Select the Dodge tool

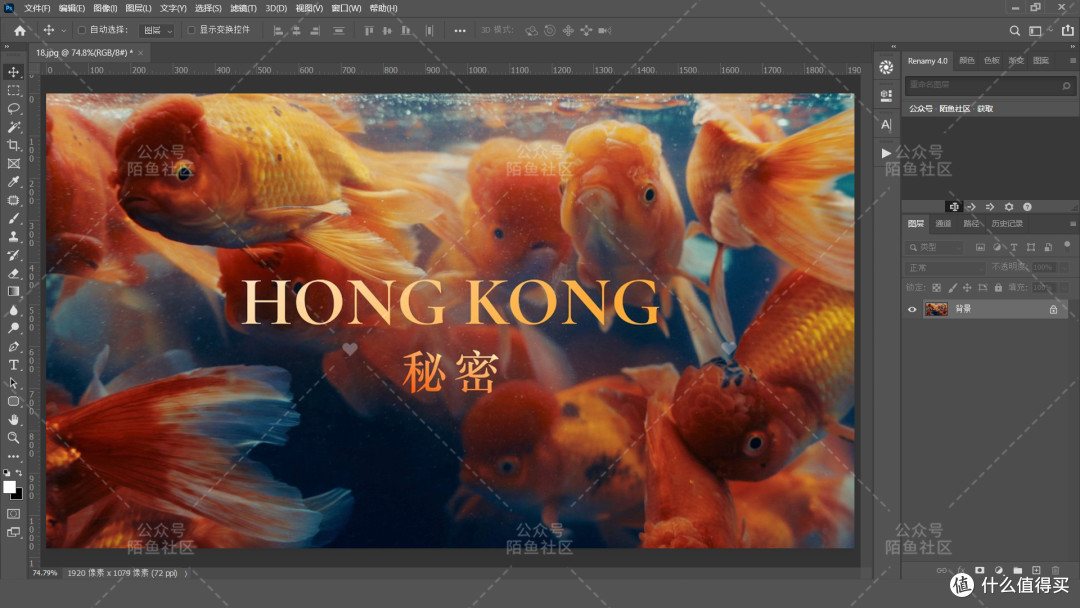(x=13, y=328)
